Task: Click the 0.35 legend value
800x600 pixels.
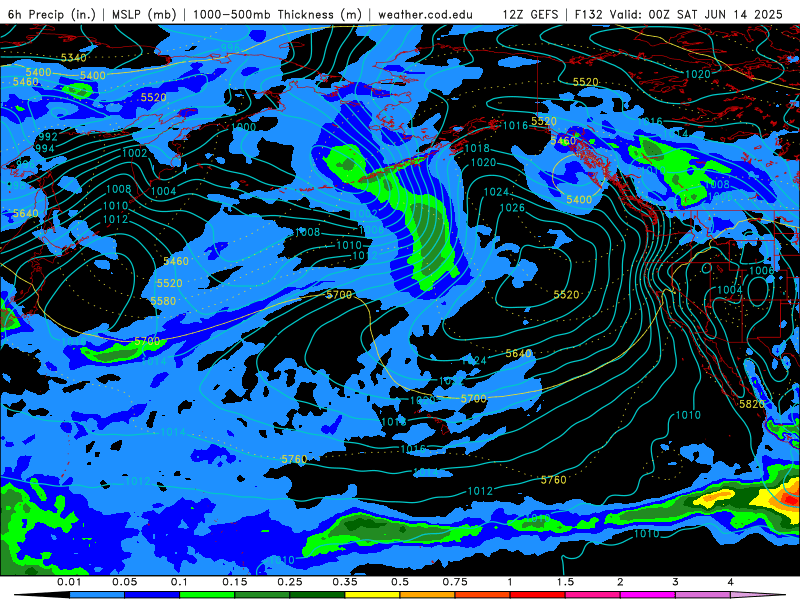Action: coord(345,582)
